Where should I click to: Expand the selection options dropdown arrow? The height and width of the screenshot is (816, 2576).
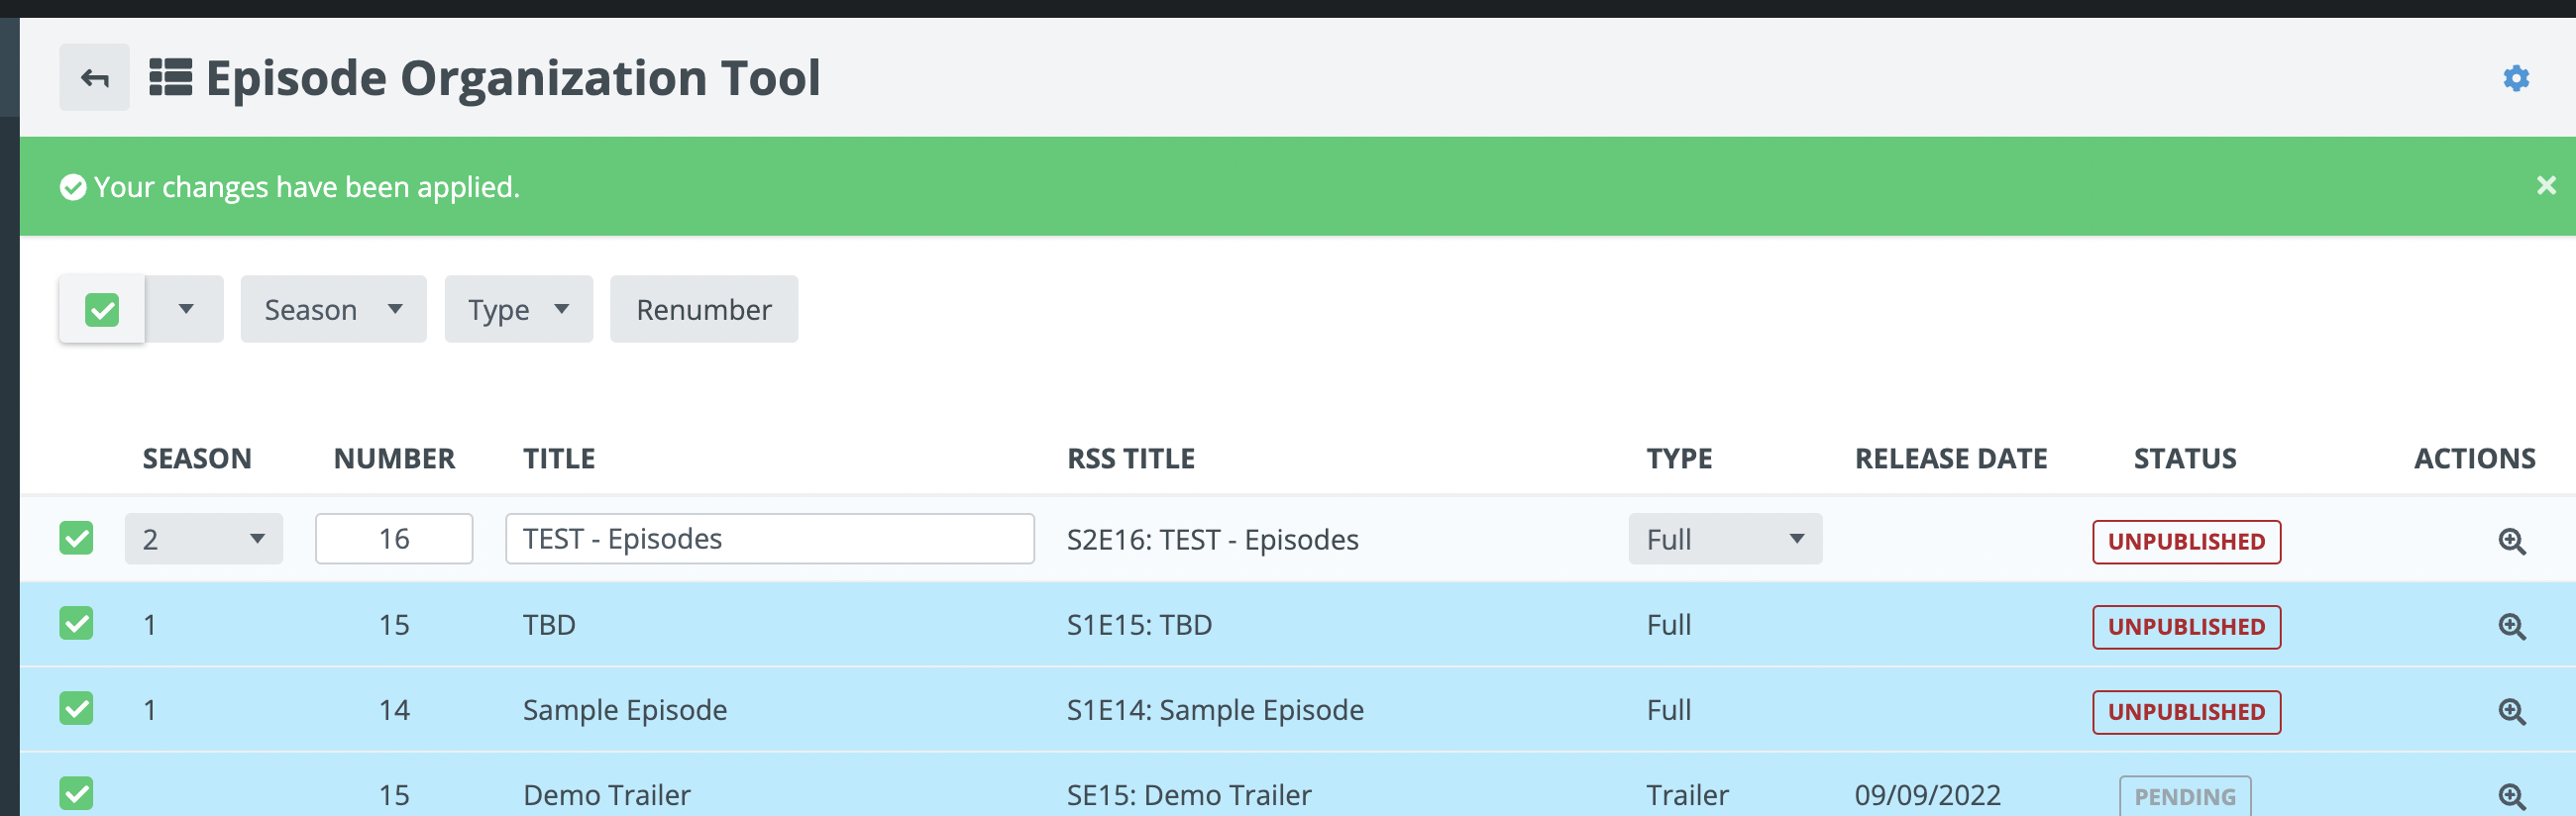point(186,310)
